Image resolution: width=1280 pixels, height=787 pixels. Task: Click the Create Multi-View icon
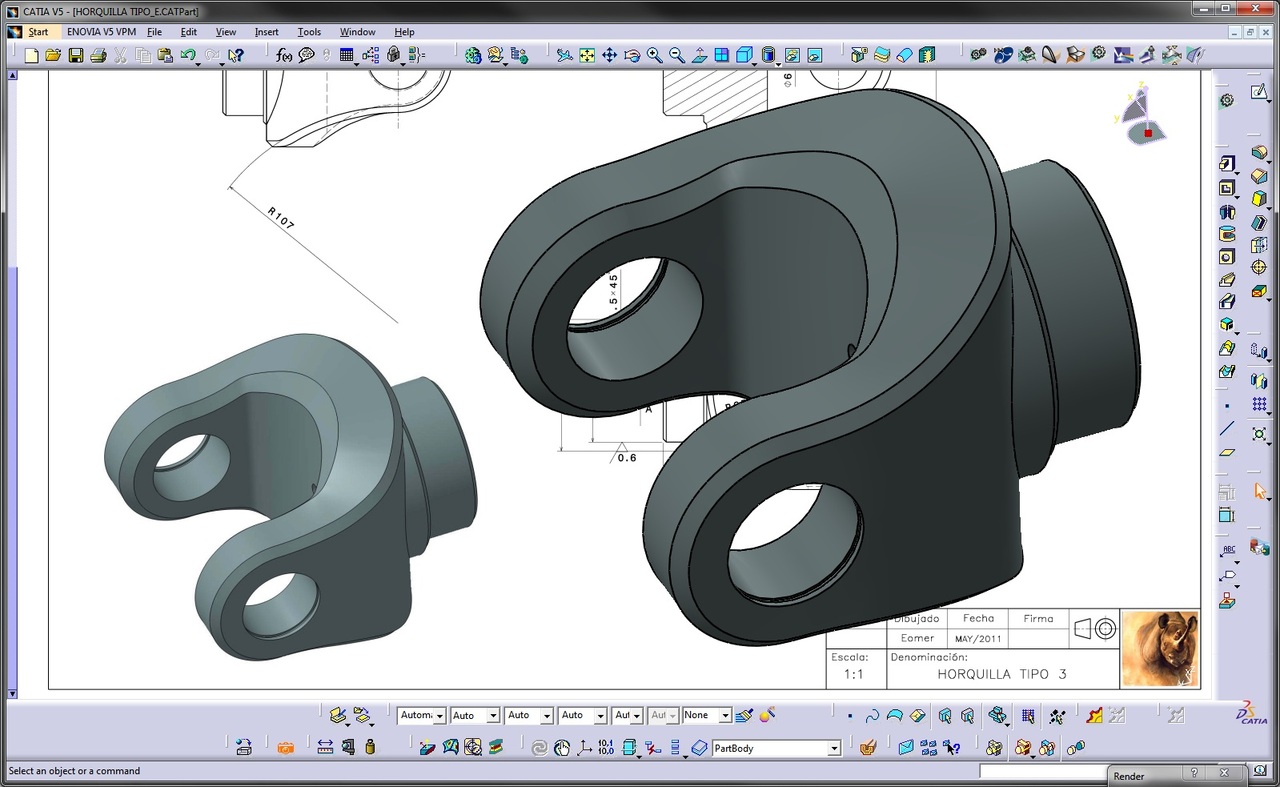coord(722,55)
